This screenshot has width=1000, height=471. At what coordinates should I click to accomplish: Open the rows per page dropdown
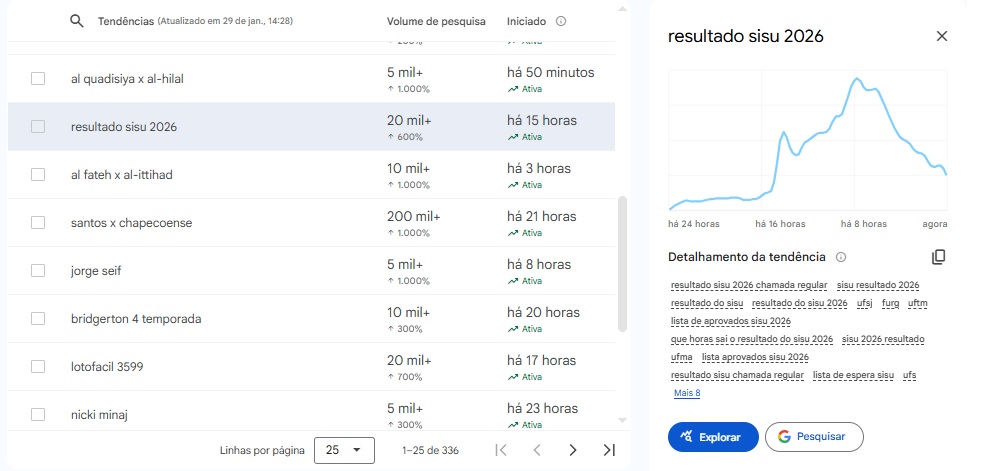344,450
